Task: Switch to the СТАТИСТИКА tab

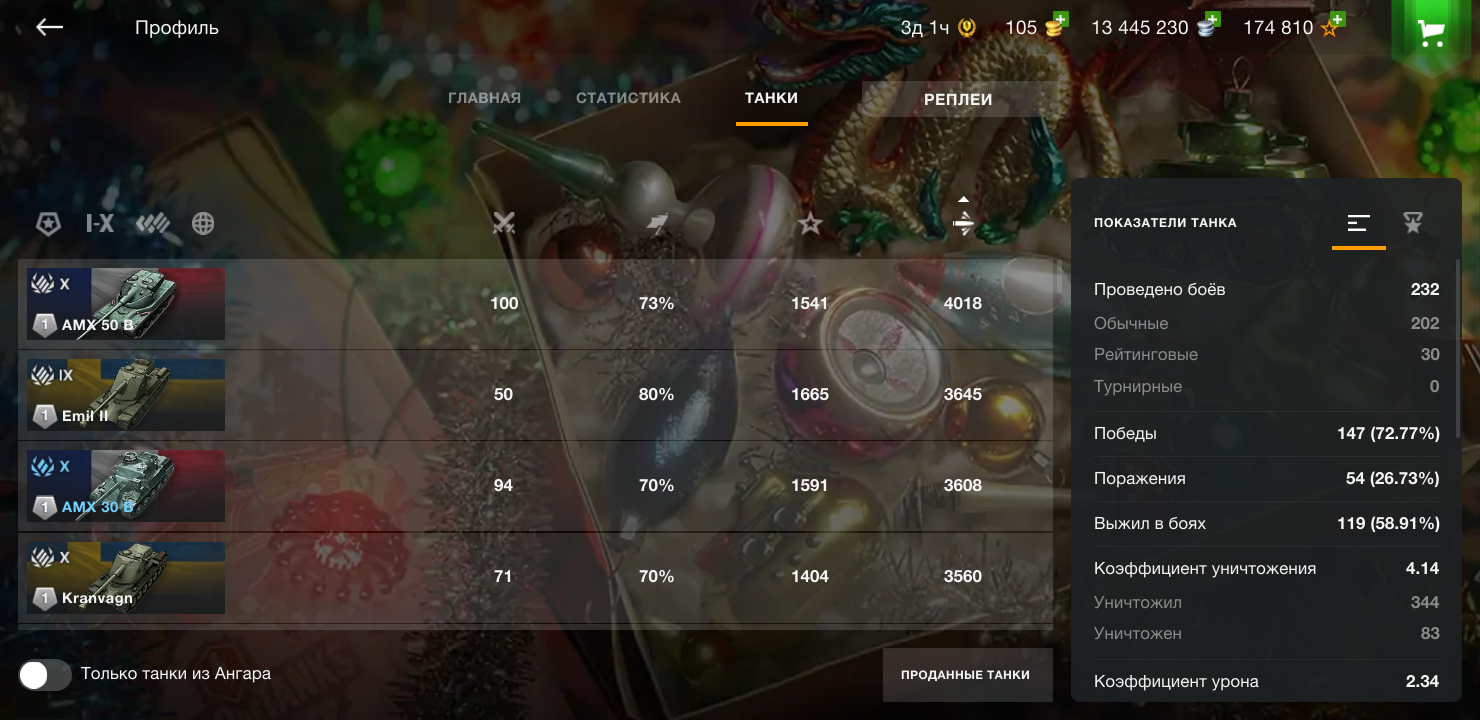Action: (x=628, y=98)
